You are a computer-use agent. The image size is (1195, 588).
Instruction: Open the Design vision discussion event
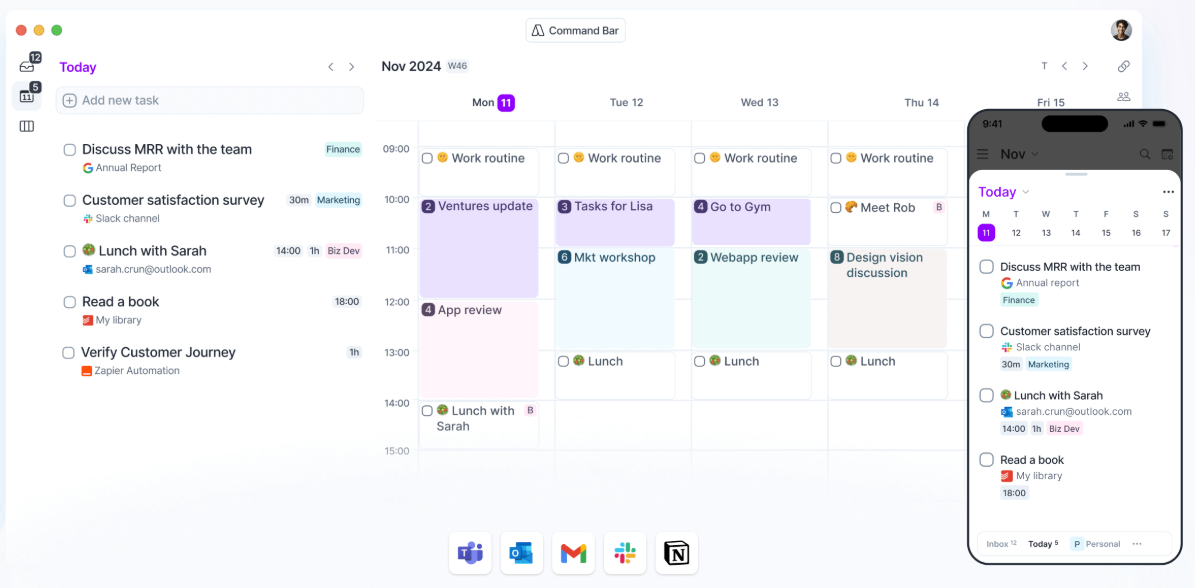click(x=887, y=298)
